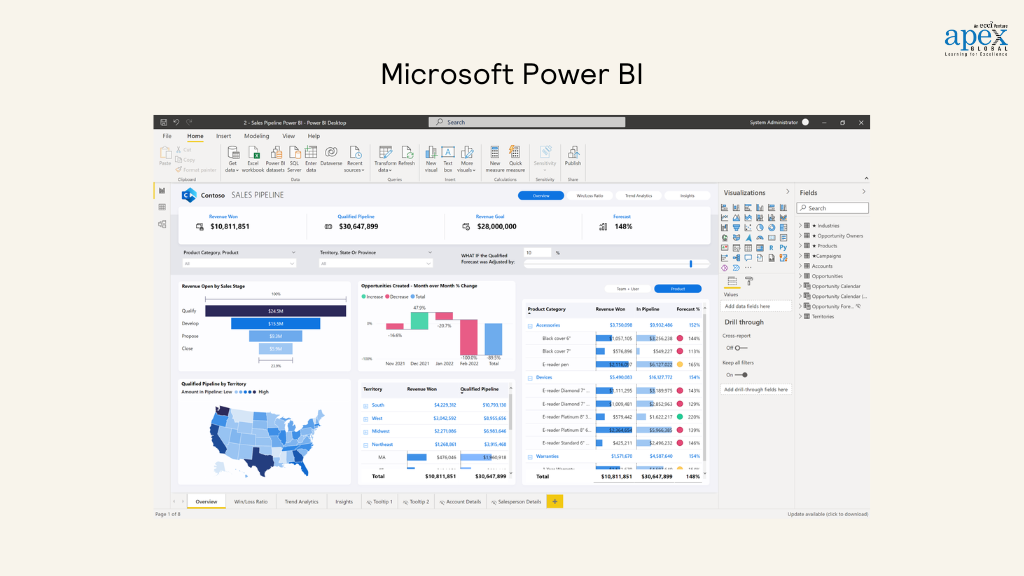
Task: Select the R script visual icon
Action: click(771, 248)
